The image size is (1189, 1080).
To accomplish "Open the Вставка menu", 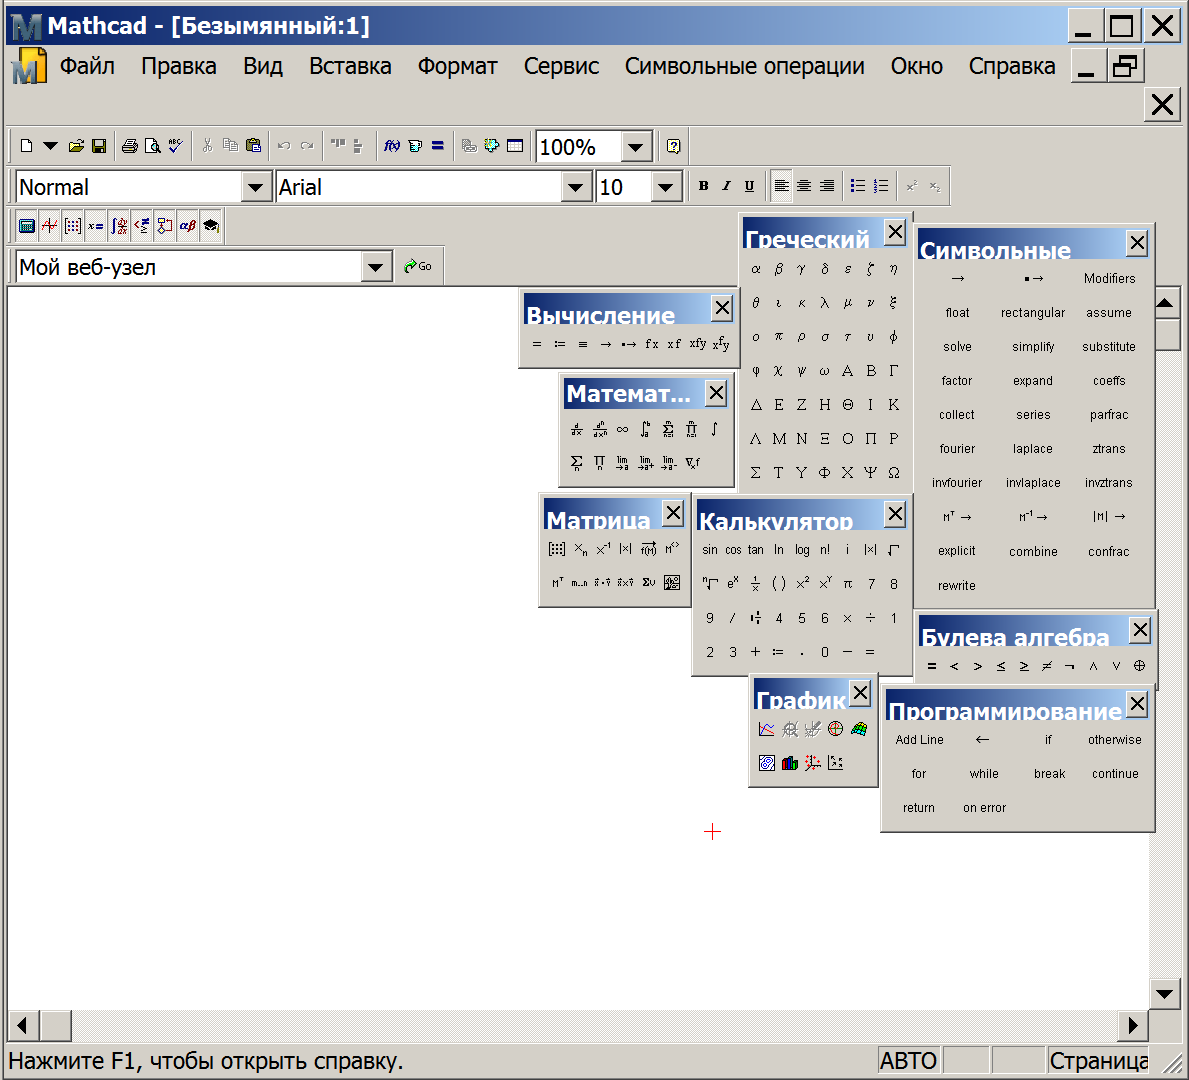I will pyautogui.click(x=350, y=66).
